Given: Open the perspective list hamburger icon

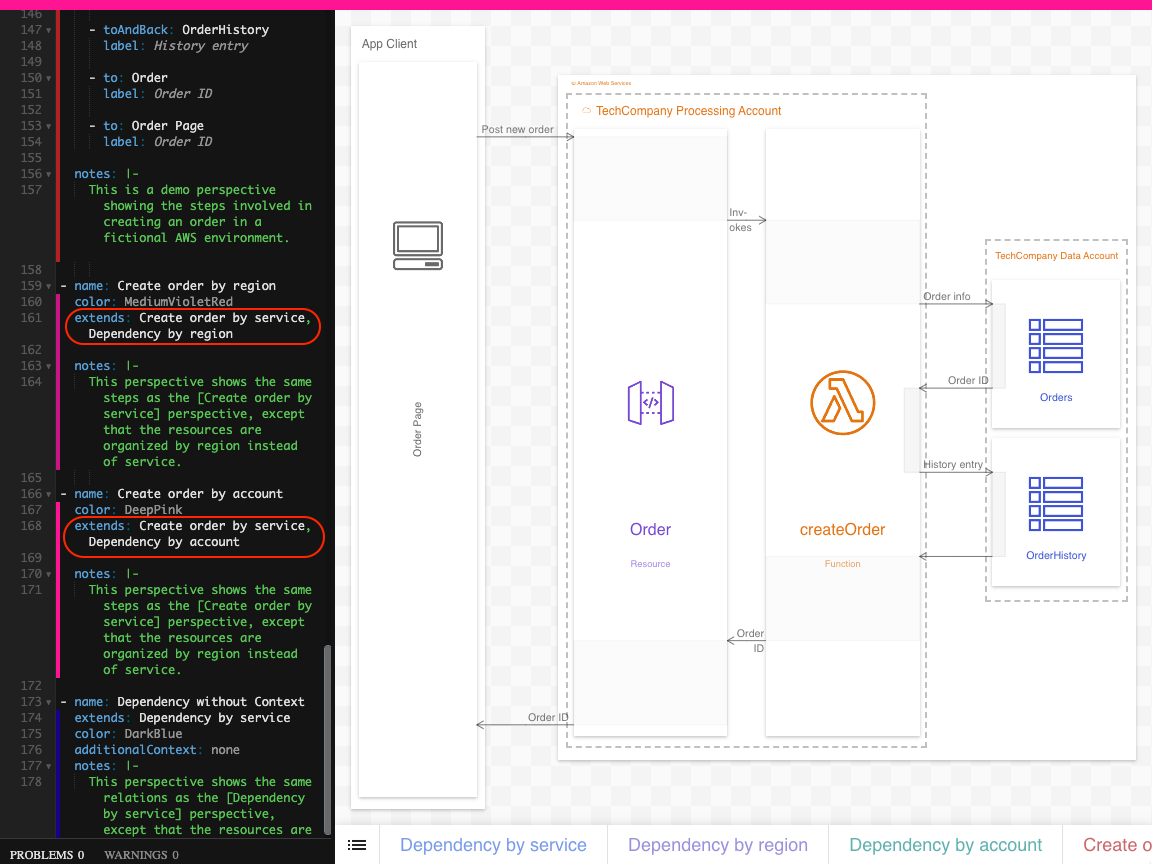Looking at the screenshot, I should coord(357,845).
